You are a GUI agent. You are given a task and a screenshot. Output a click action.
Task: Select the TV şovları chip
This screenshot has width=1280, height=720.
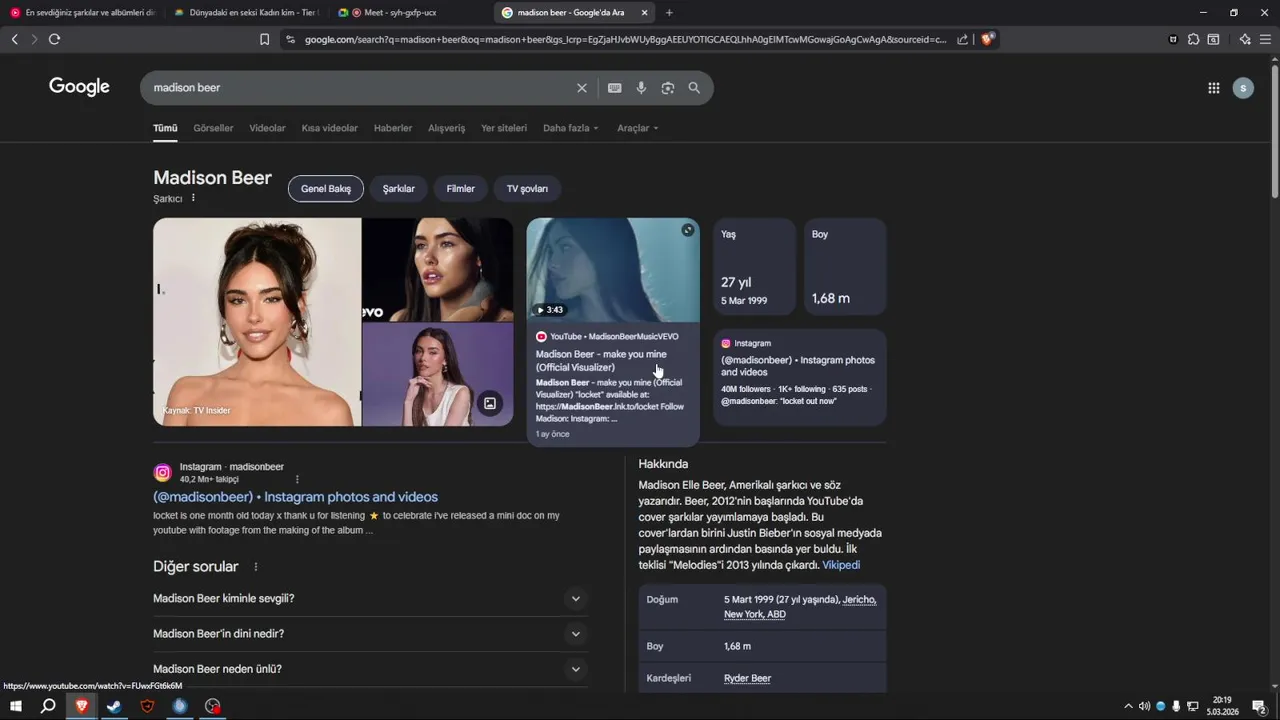pos(527,188)
